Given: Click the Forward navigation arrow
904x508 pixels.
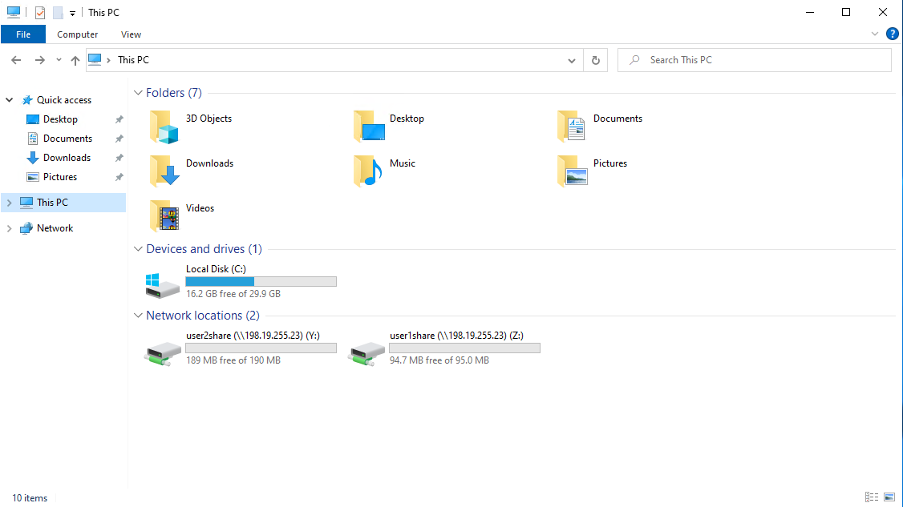Looking at the screenshot, I should pos(39,60).
